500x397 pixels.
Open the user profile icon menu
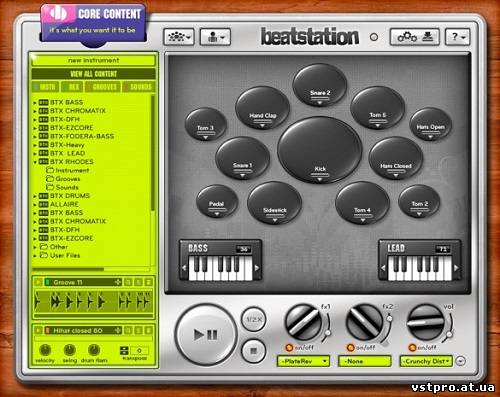click(215, 37)
